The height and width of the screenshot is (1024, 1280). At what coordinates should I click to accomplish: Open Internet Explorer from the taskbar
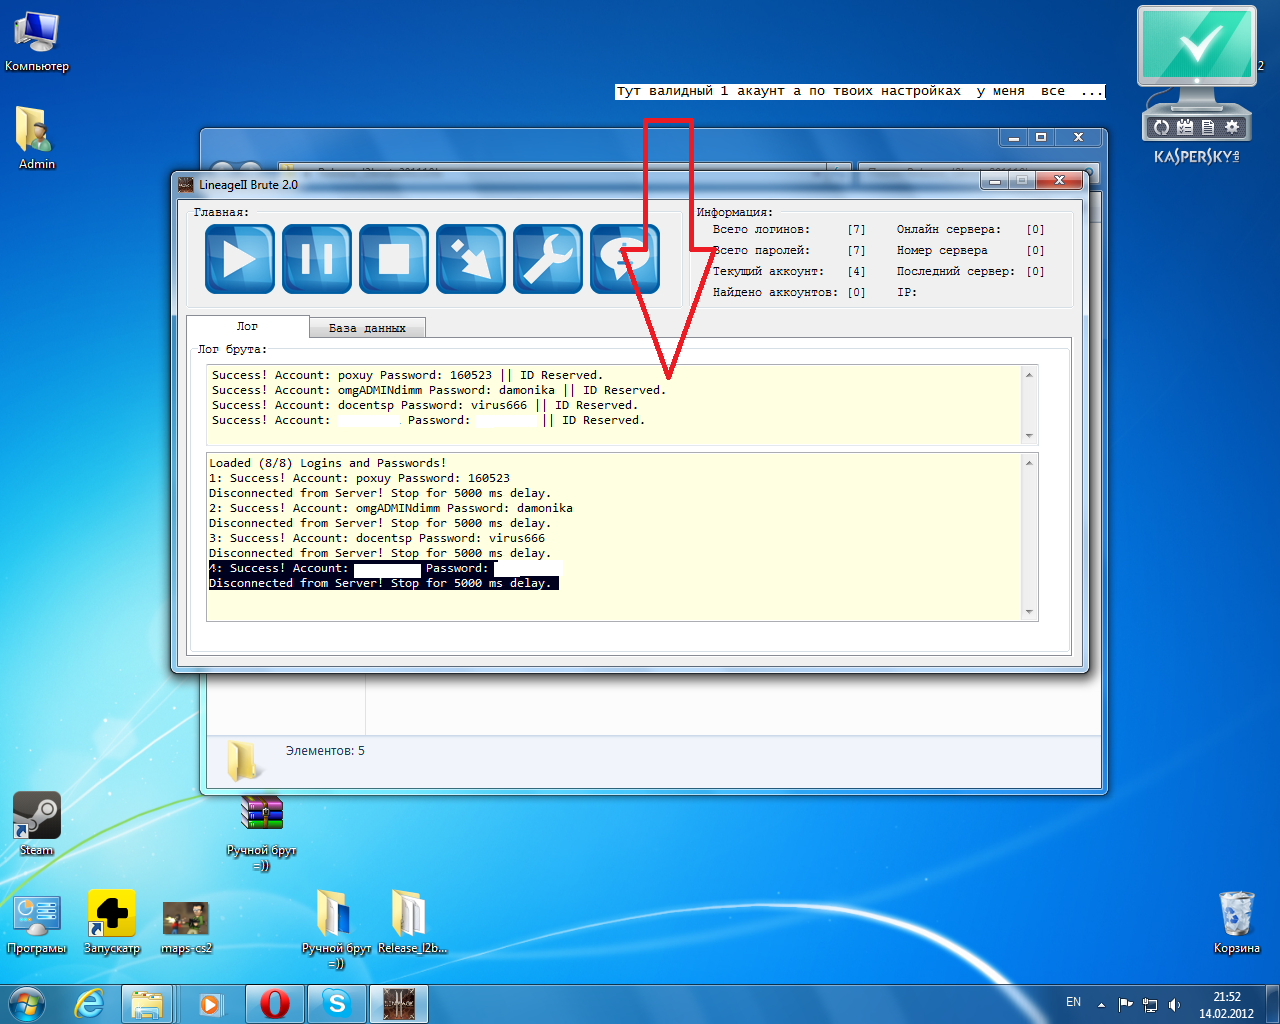click(90, 1004)
